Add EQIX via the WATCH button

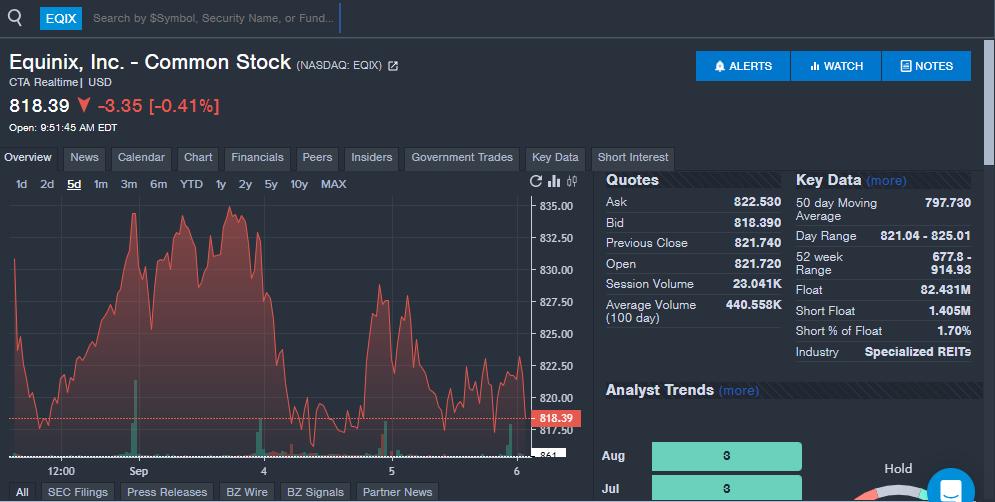tap(836, 66)
